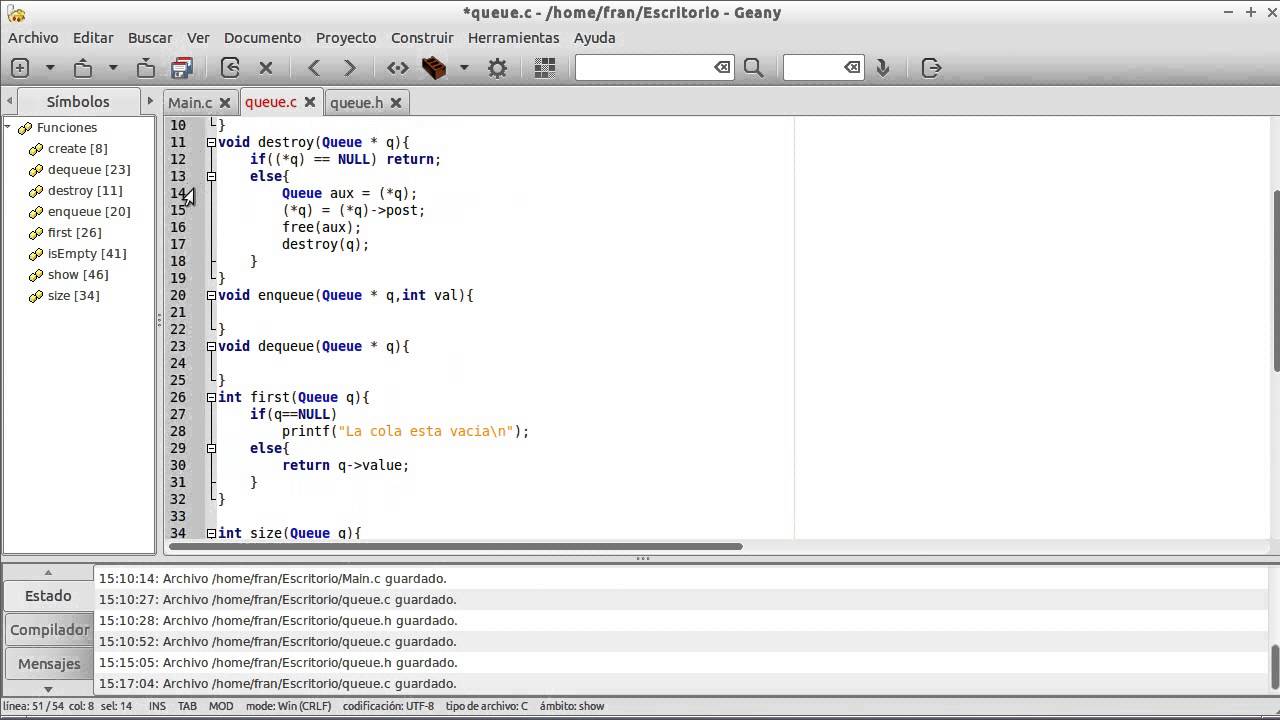Click the editor horizontal scrollbar

[x=456, y=546]
